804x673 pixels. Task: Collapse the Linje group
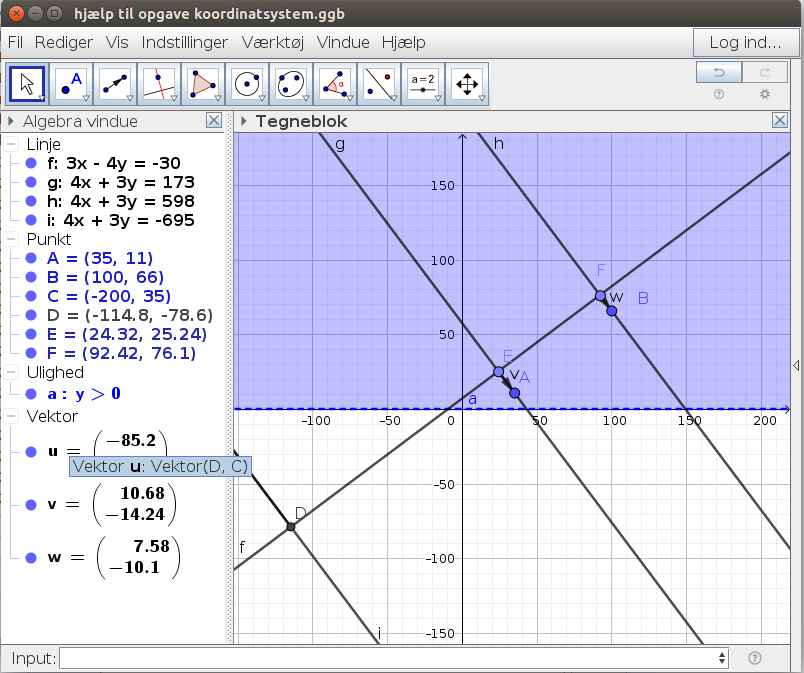point(11,144)
